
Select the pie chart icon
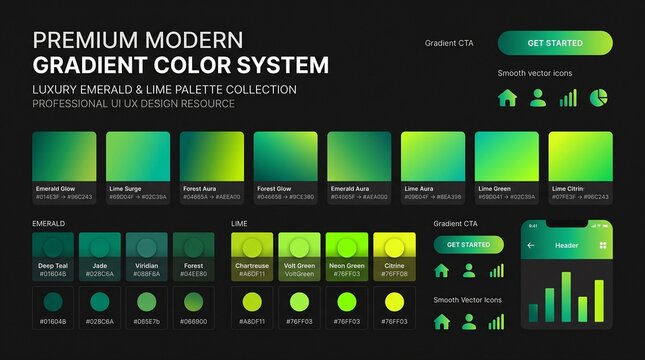click(x=599, y=98)
